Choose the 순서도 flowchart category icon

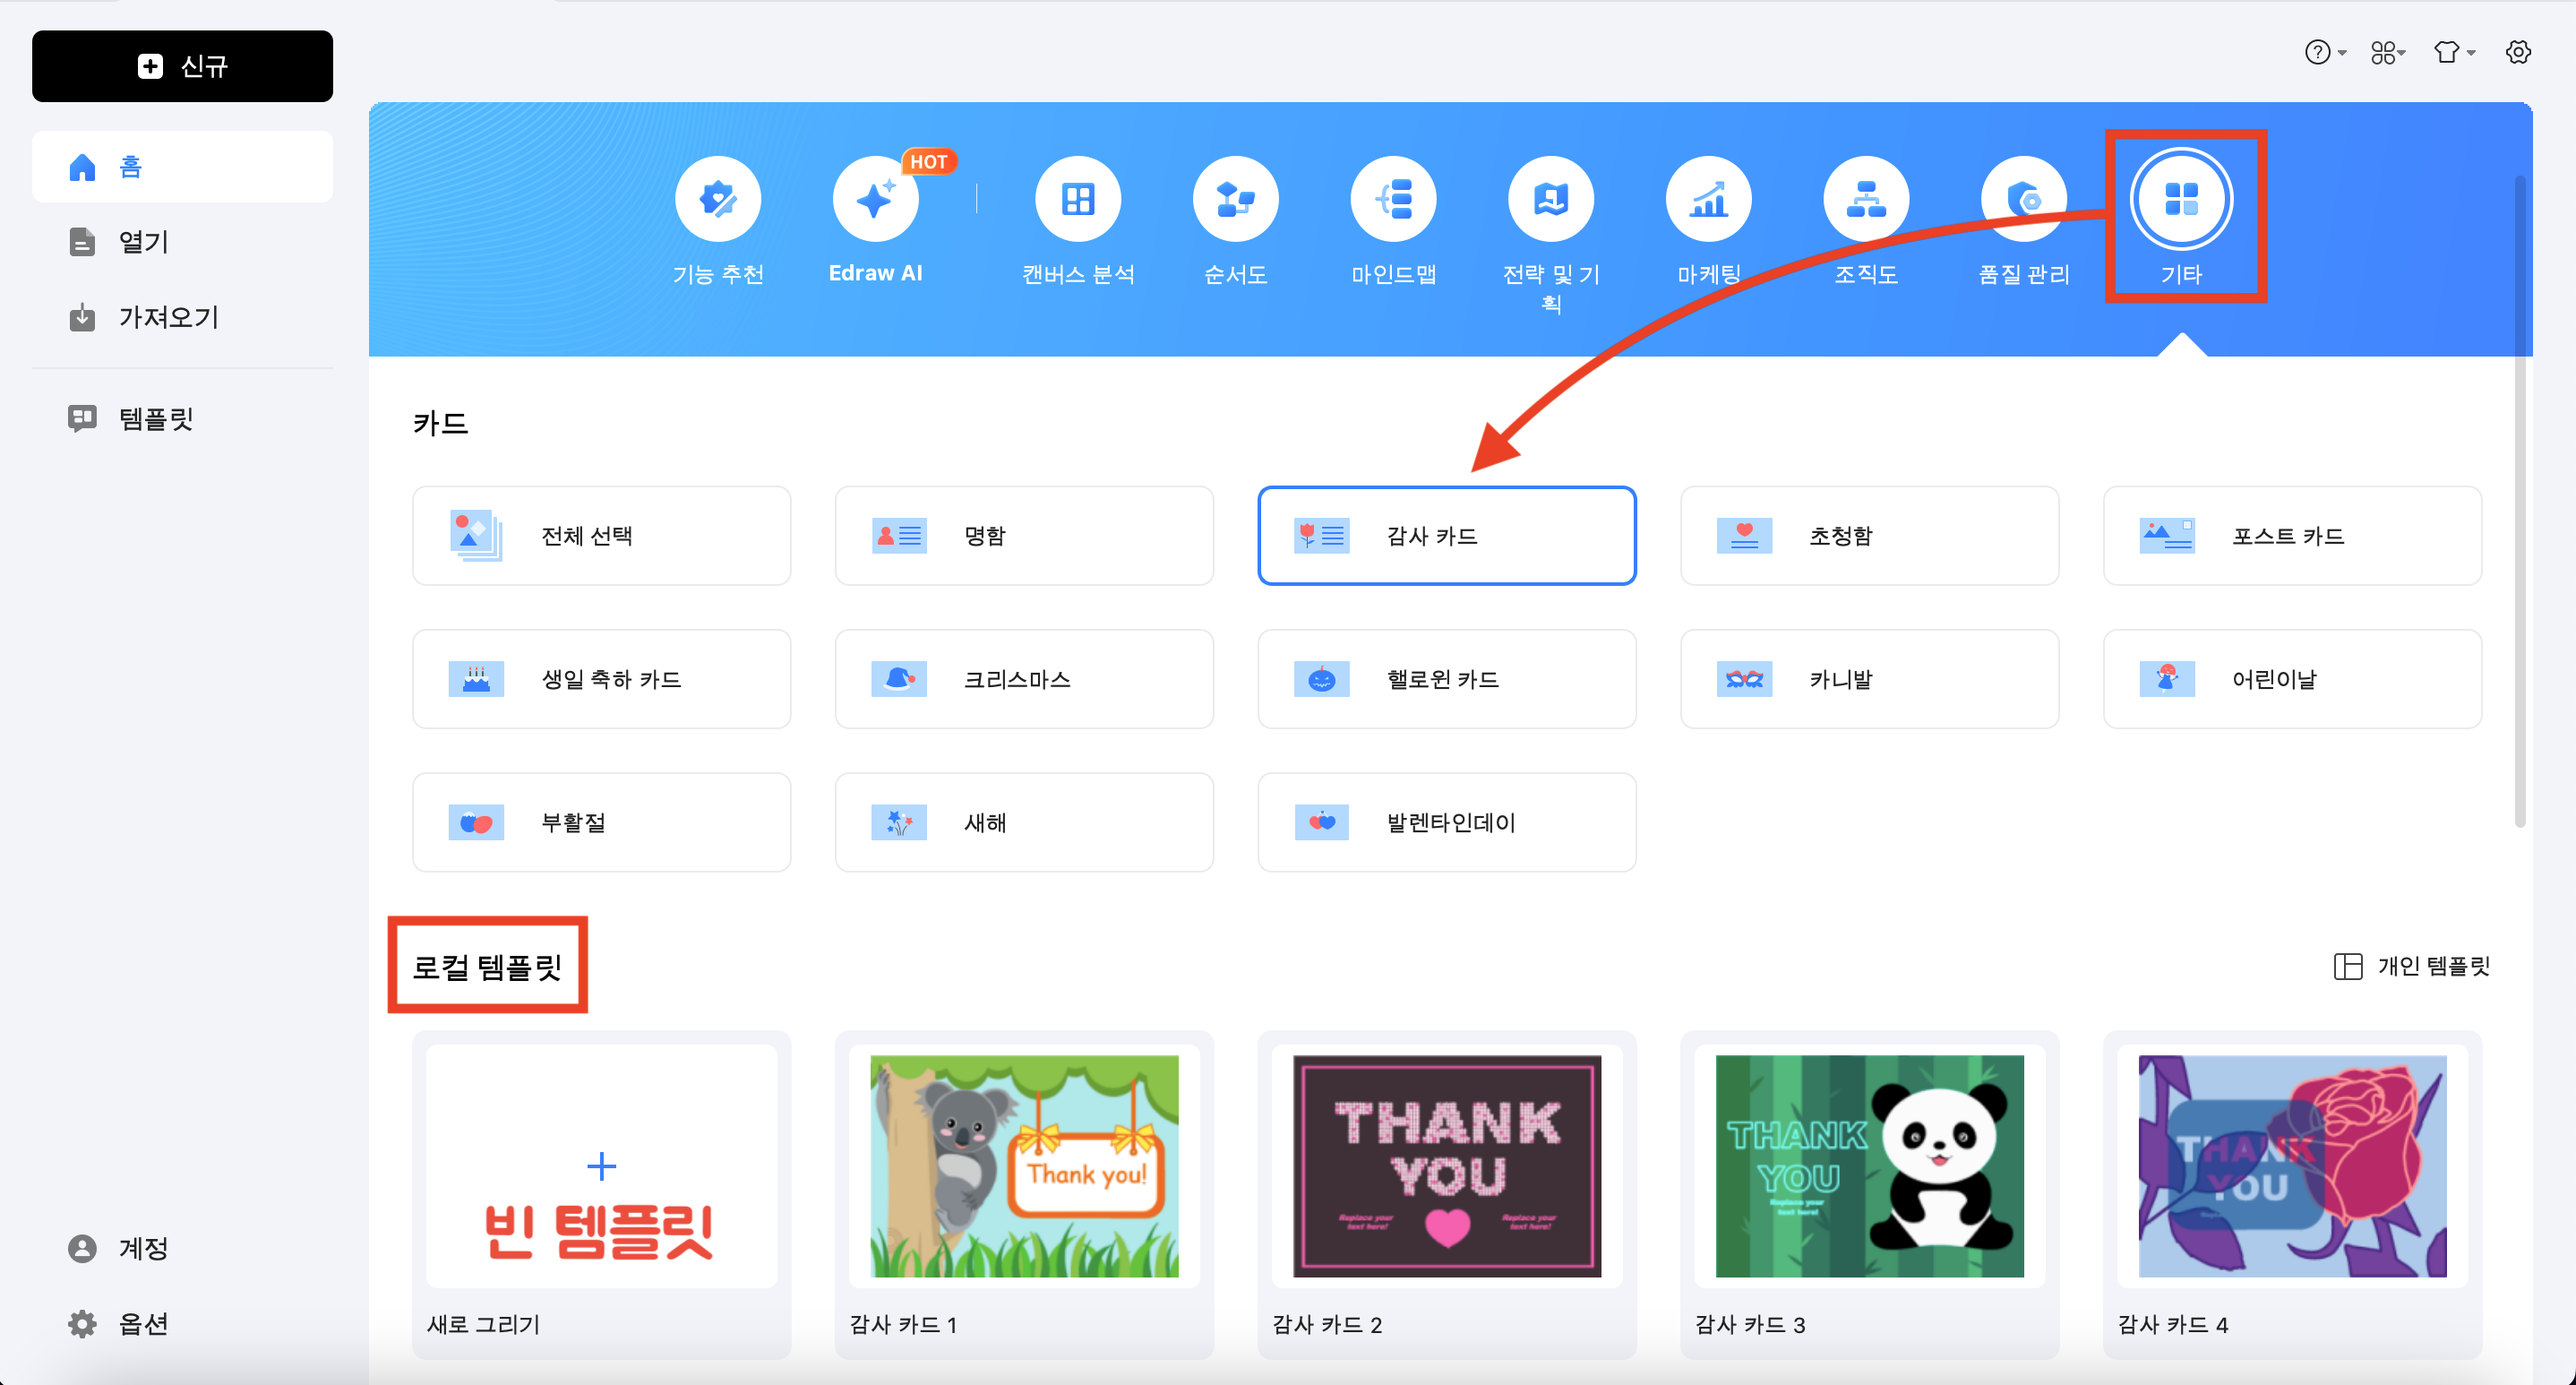1236,199
